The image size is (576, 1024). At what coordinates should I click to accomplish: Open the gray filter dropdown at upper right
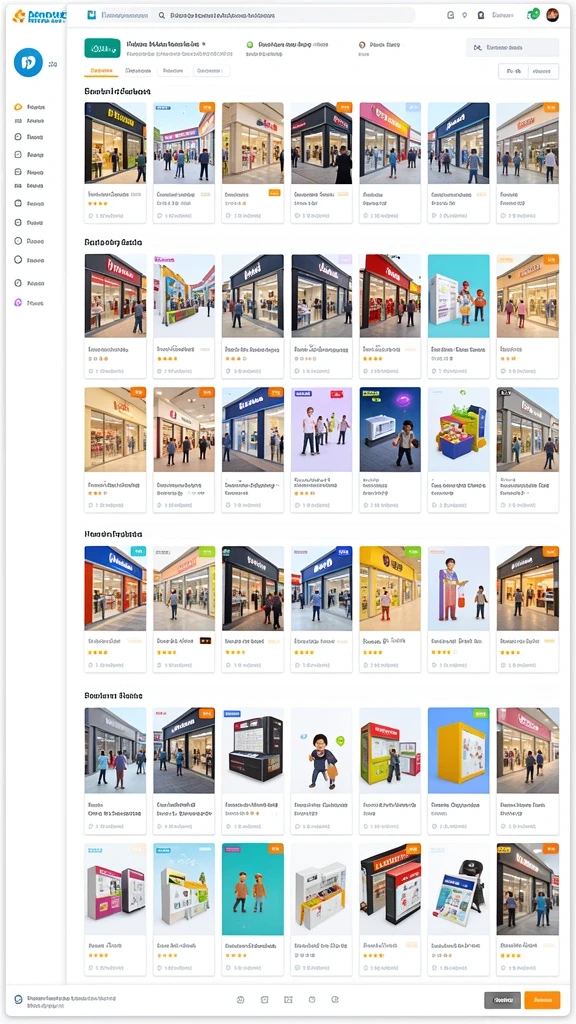point(513,48)
